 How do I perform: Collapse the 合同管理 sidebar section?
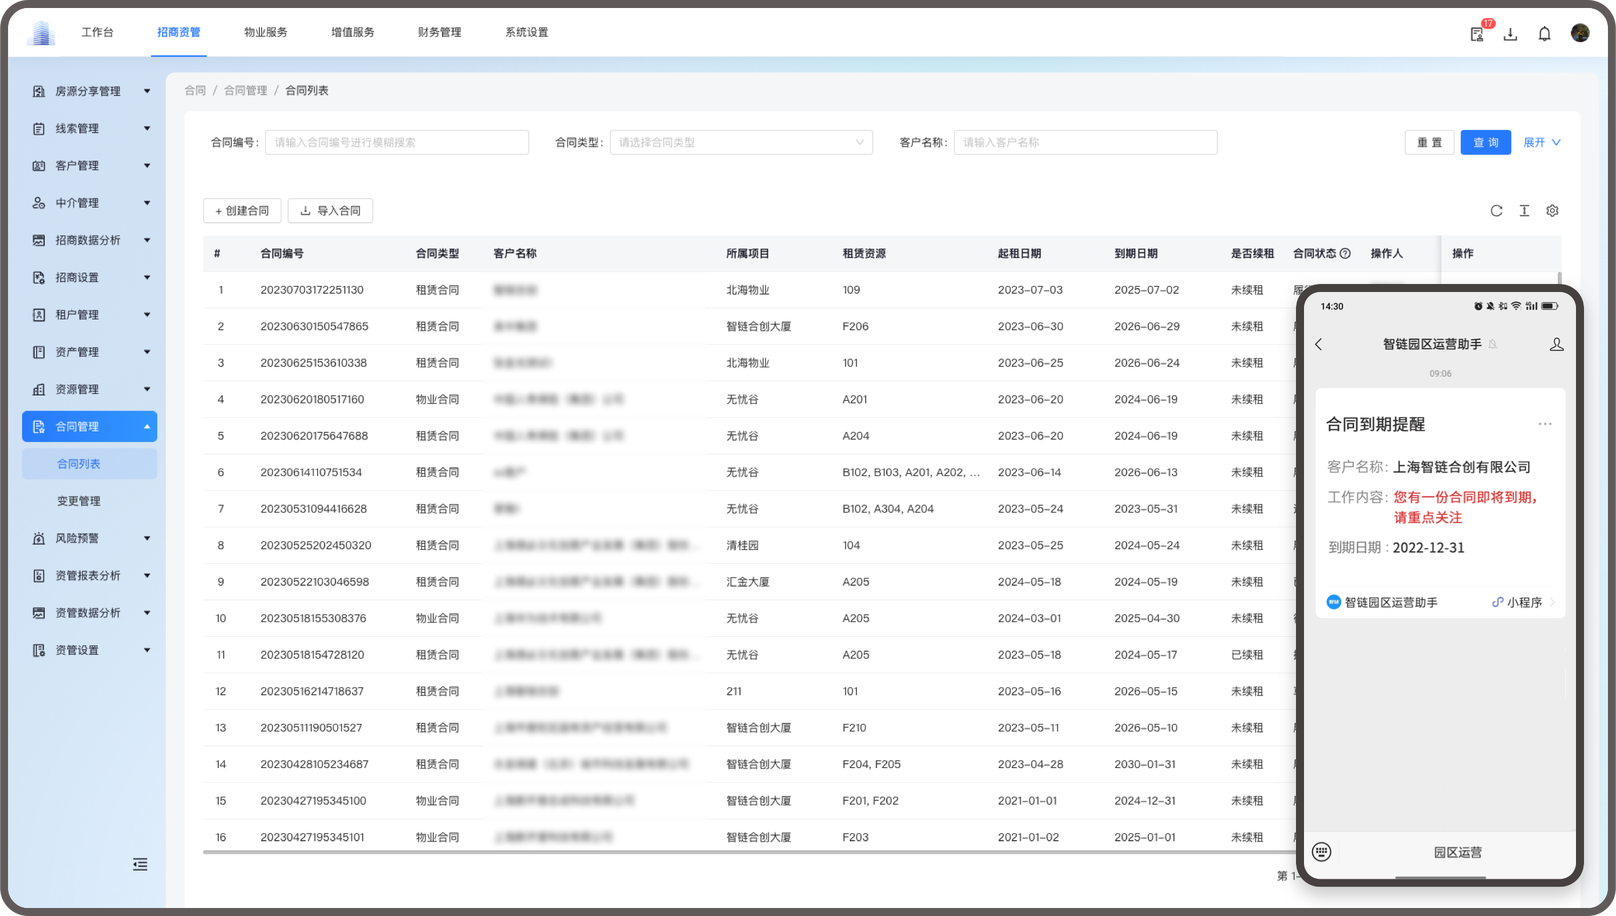pyautogui.click(x=90, y=427)
